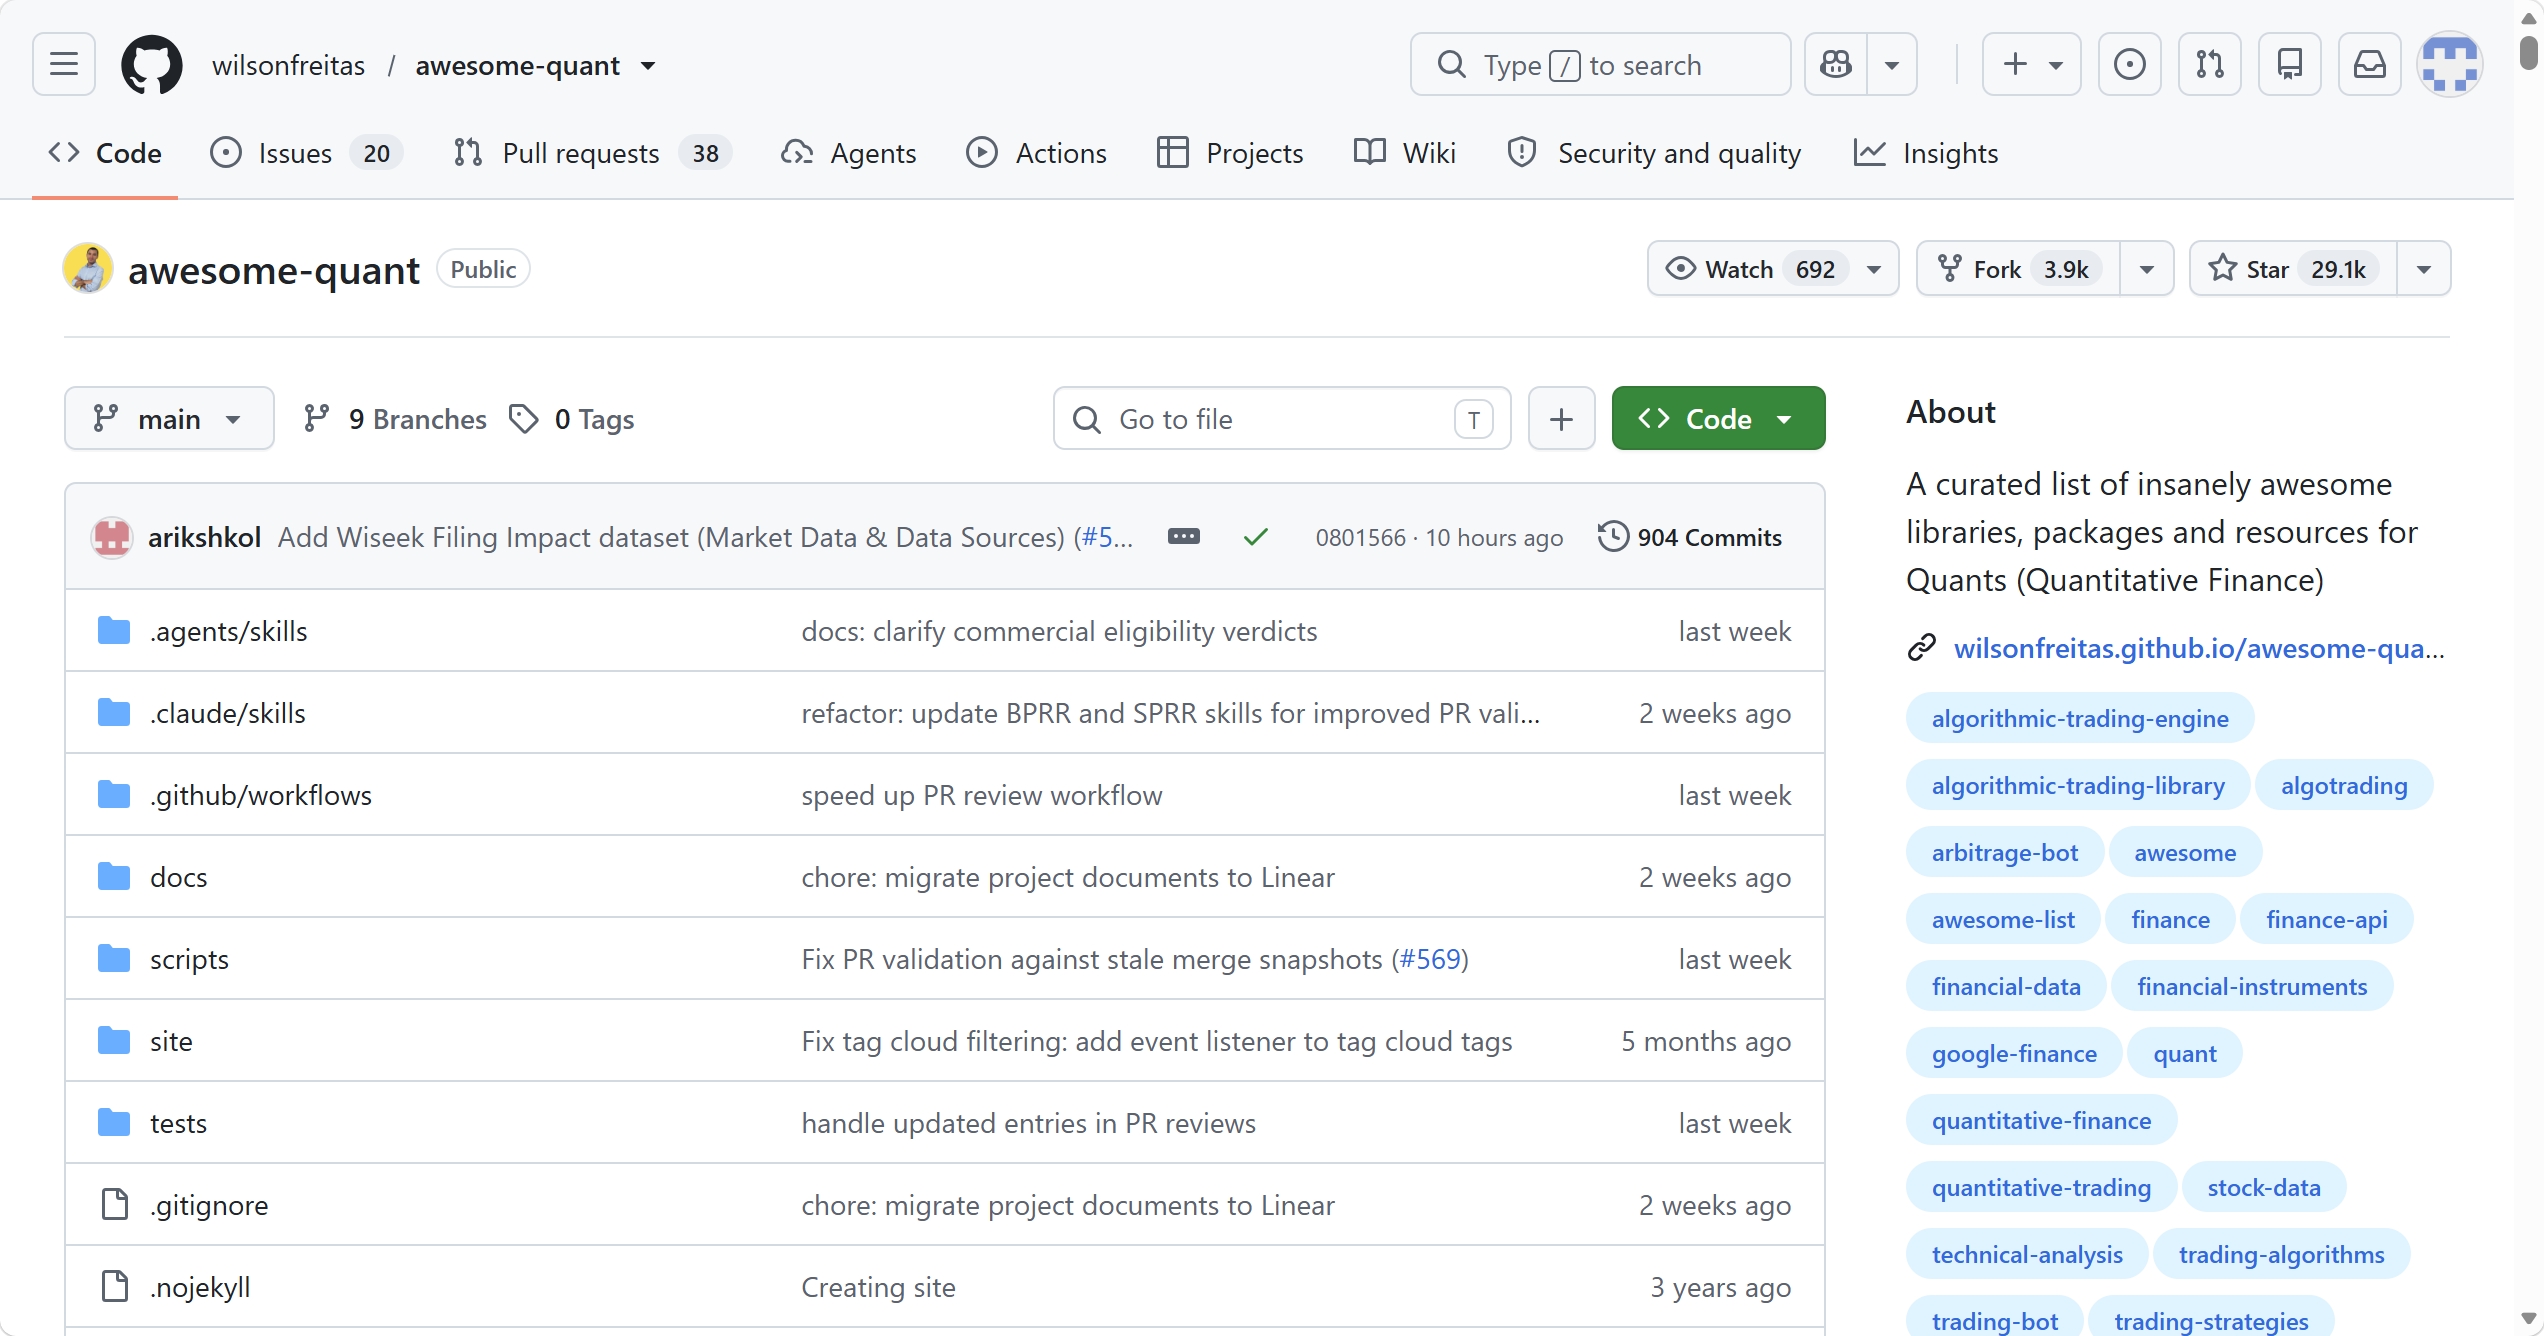Open the Actions tab

tap(1037, 153)
